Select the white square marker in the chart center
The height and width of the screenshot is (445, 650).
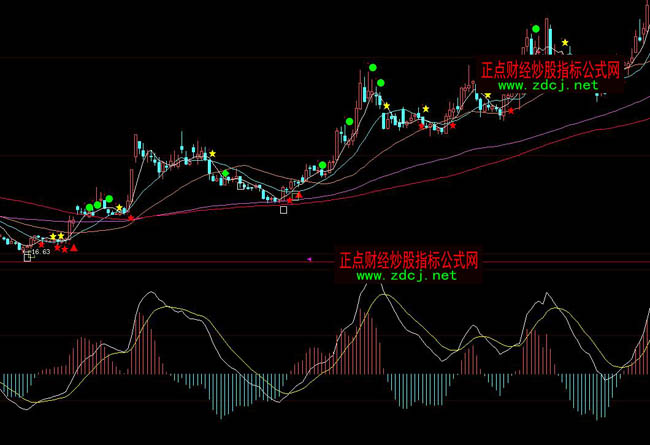click(x=284, y=210)
